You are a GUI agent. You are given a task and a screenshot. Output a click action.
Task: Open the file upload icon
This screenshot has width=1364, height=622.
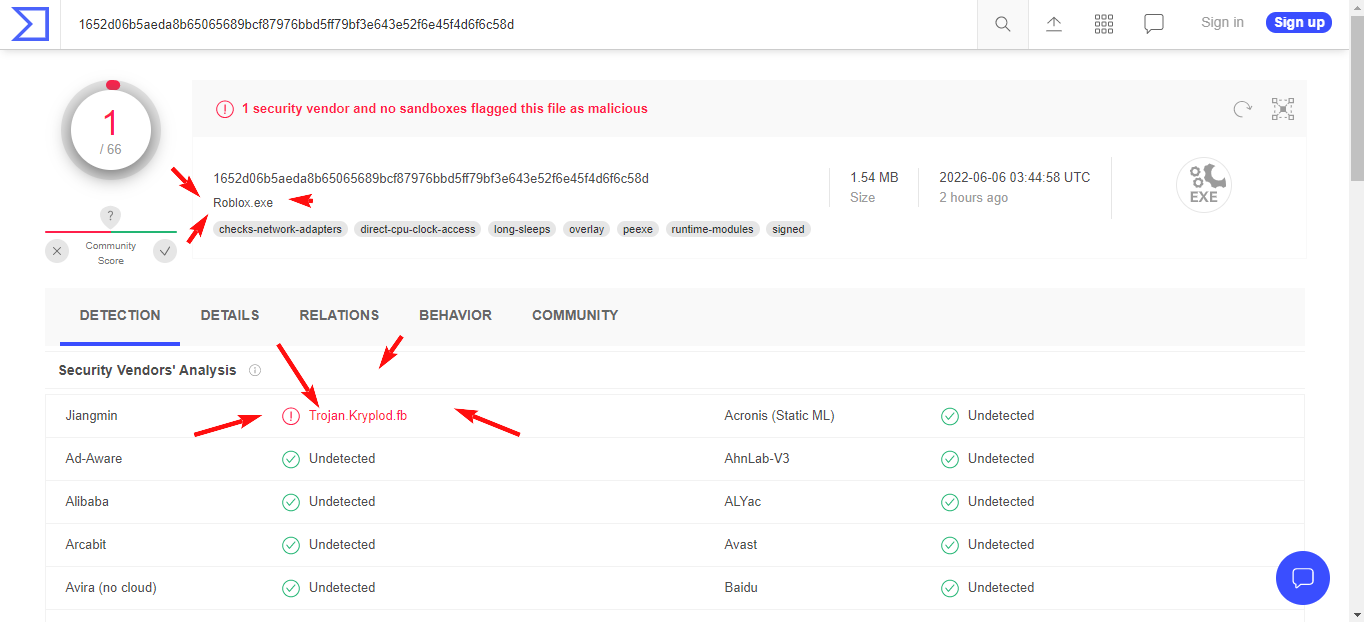[x=1053, y=22]
